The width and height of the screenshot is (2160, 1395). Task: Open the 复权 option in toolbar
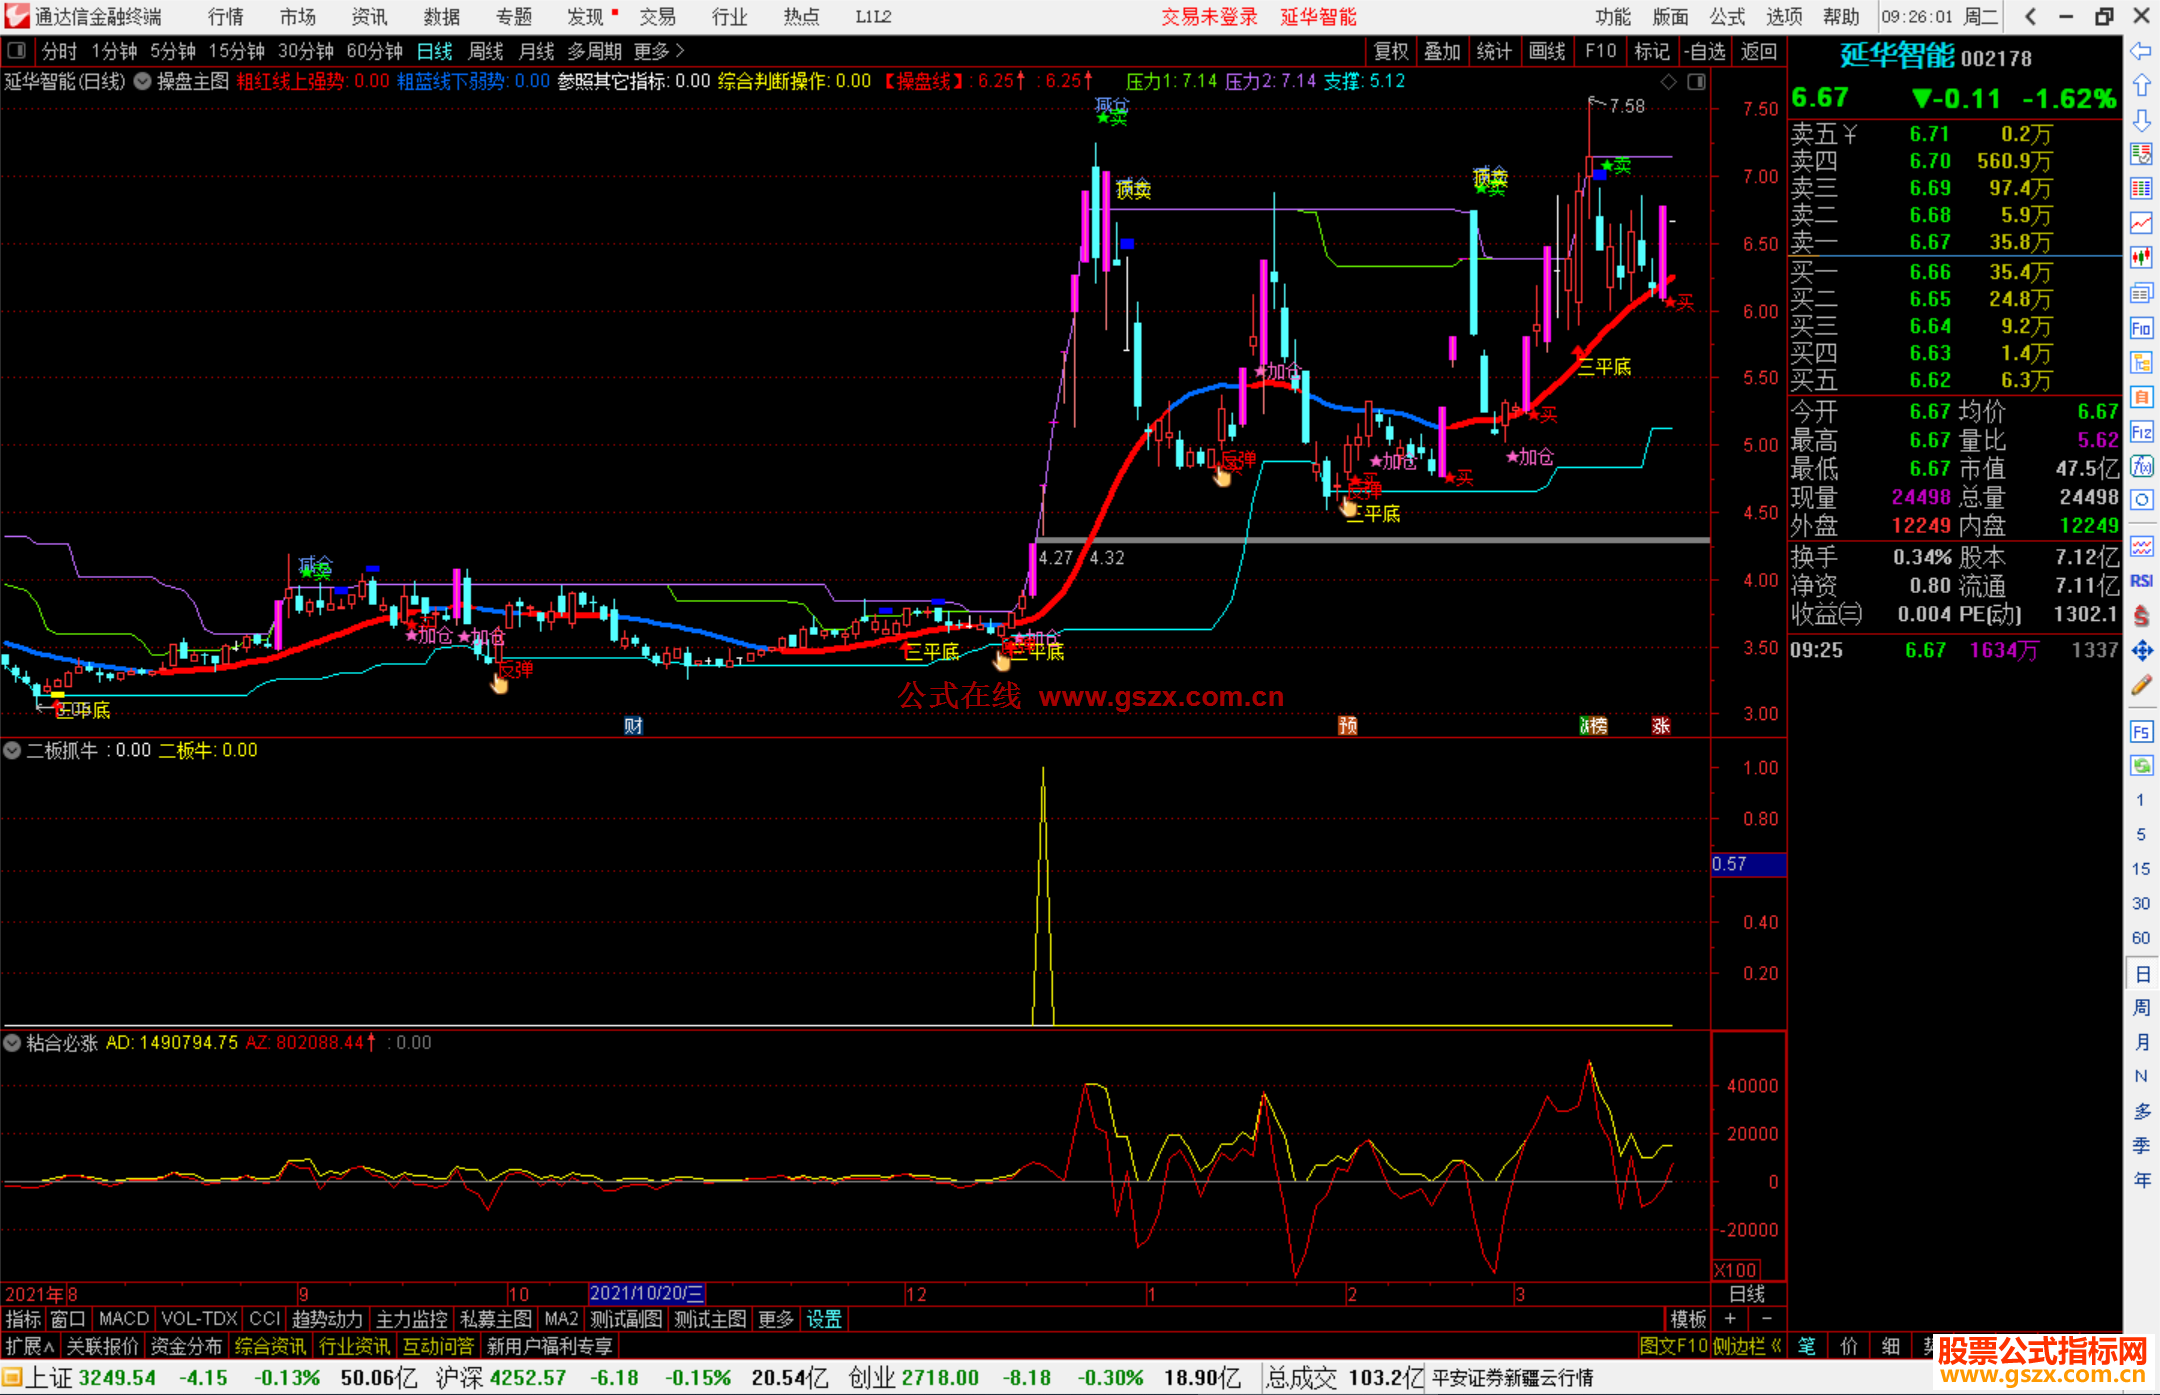1391,51
